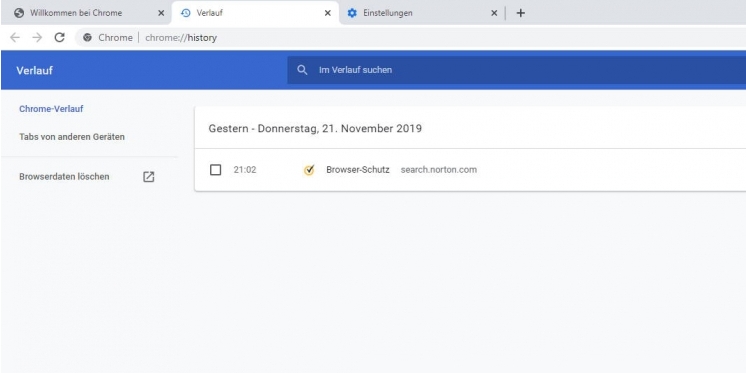Click the Chrome site info icon in address bar
This screenshot has width=746, height=373.
[x=87, y=38]
